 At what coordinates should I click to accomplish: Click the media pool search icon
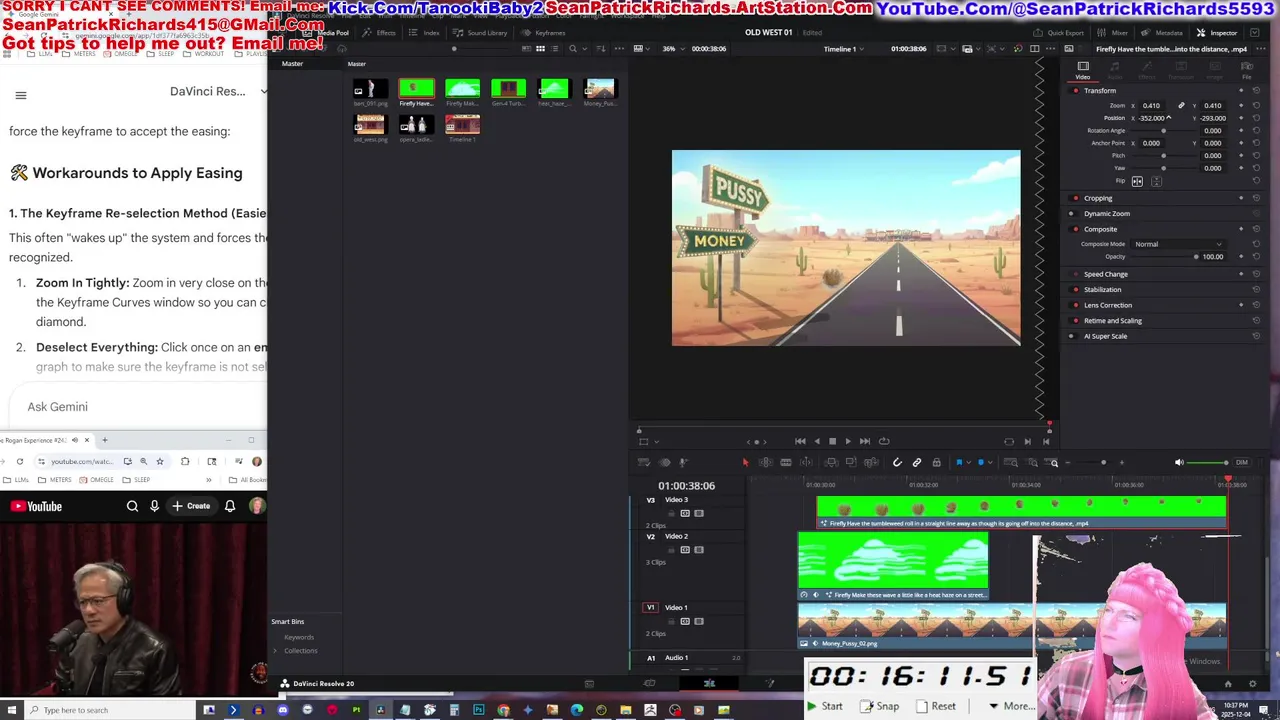pos(573,49)
